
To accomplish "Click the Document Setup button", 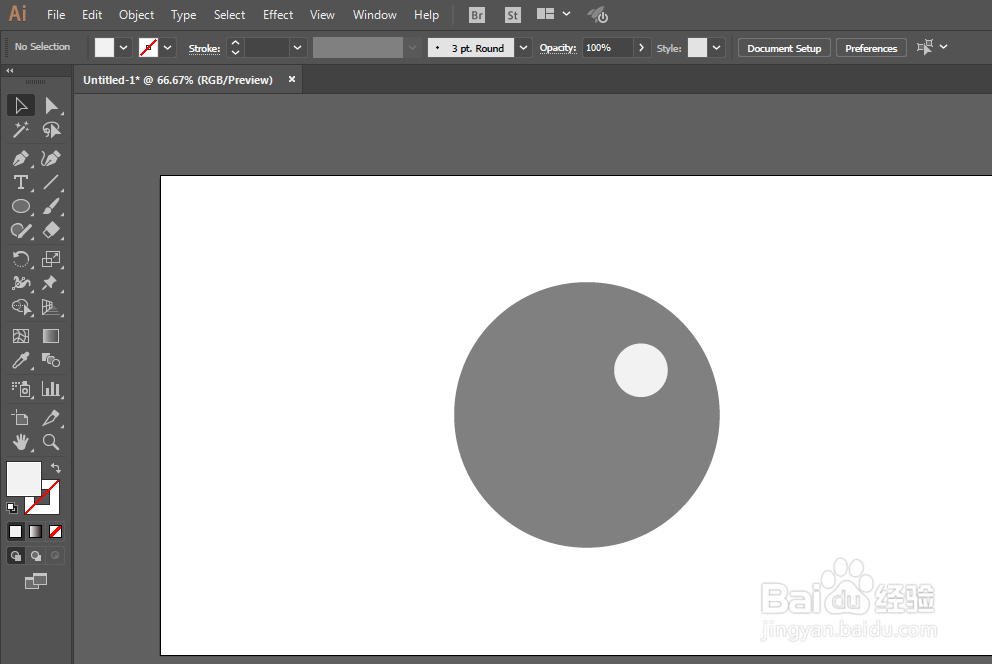I will [784, 48].
